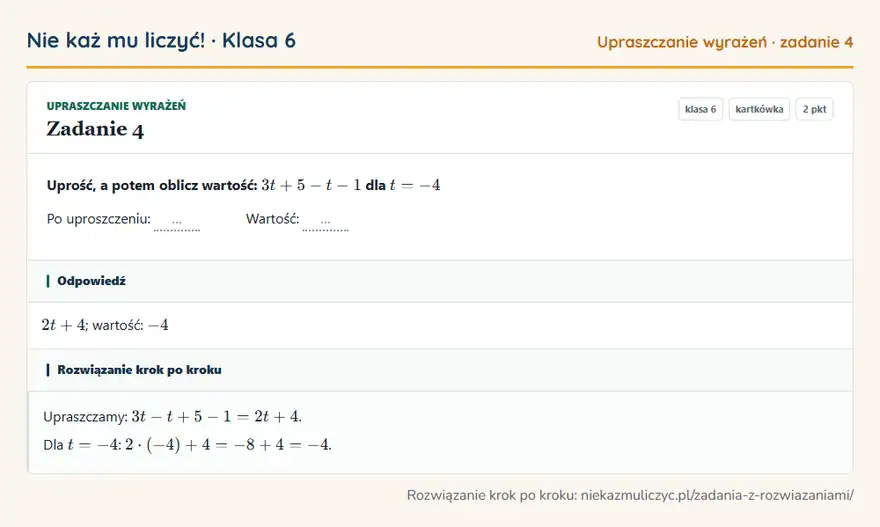Click the 'Nie każ mu liczyć! · Klasa 6' header title
Viewport: 880px width, 527px height.
pos(161,41)
